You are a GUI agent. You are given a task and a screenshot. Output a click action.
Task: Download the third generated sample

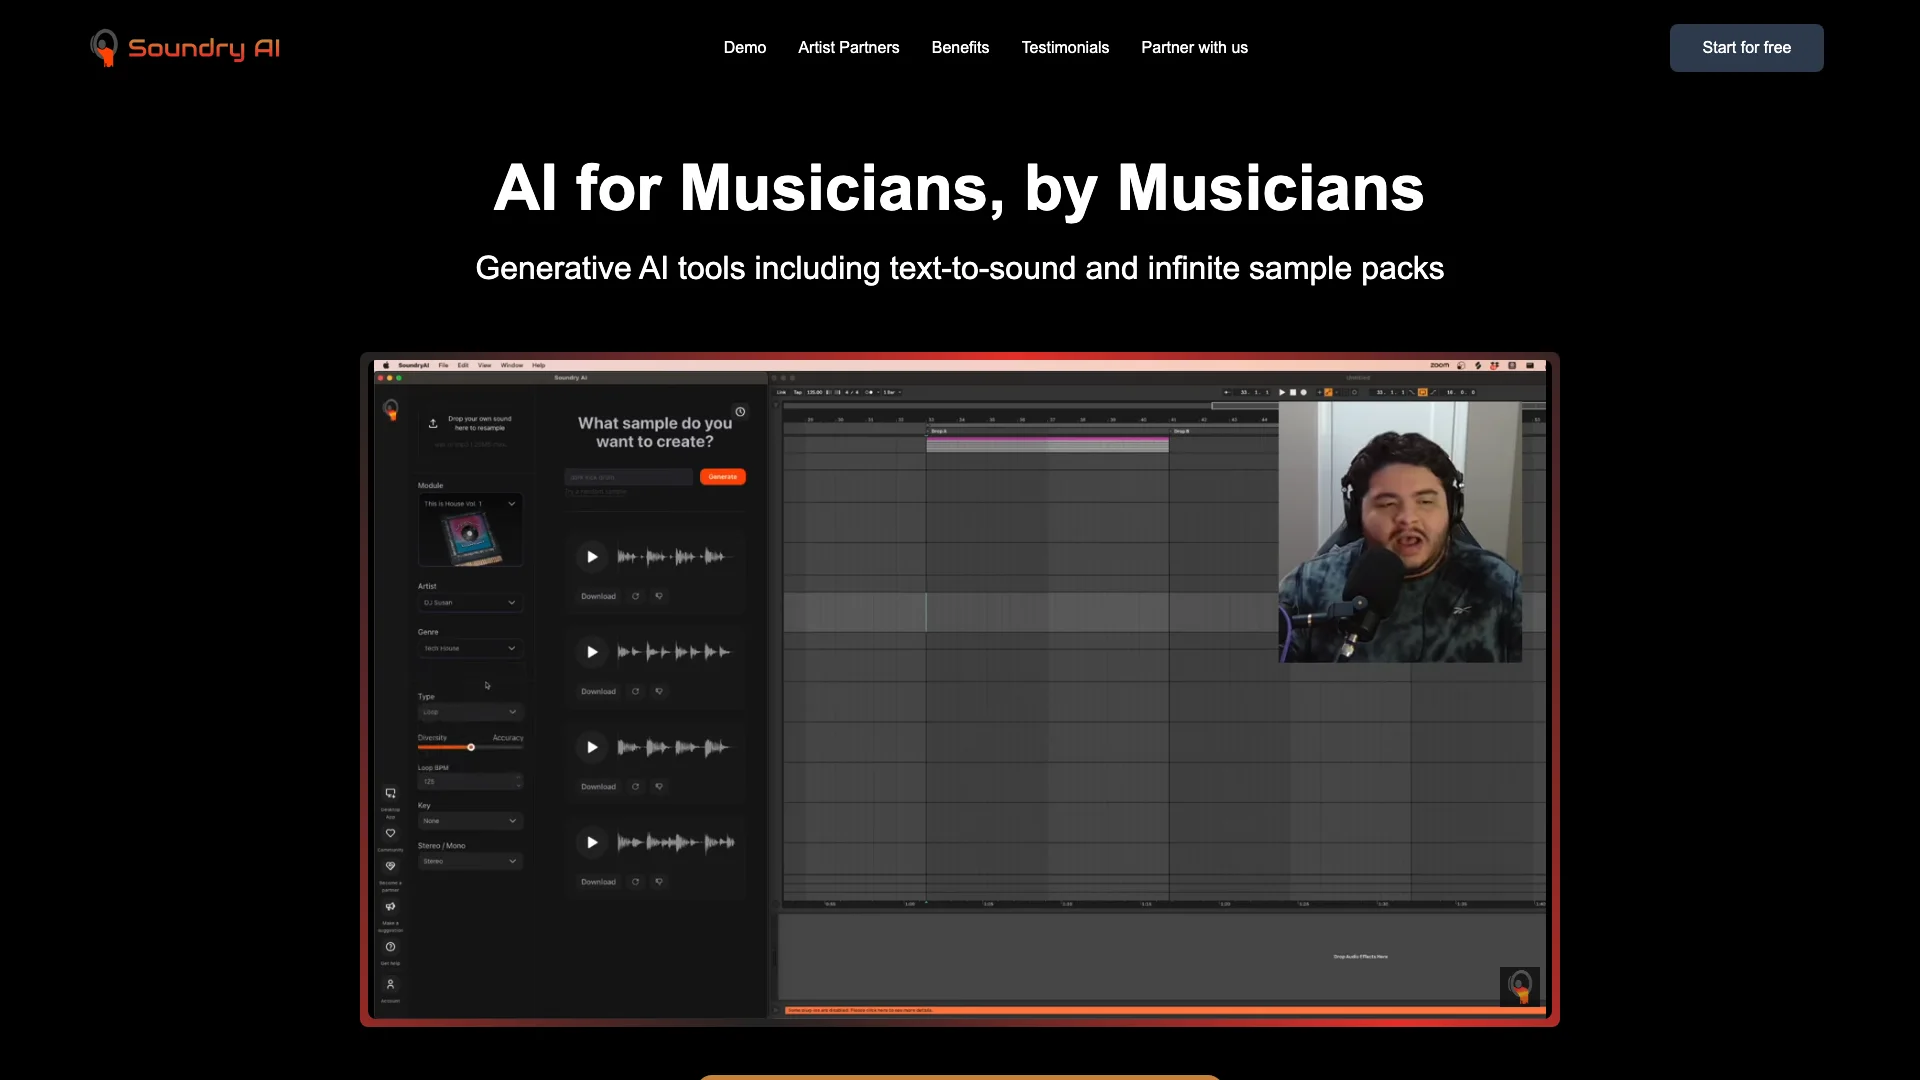[598, 787]
